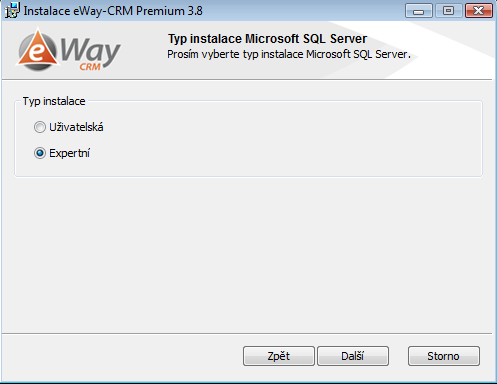Viewport: 497px width, 384px height.
Task: Click the 'Prosím vyberte typ instalace' subtitle
Action: (x=289, y=54)
